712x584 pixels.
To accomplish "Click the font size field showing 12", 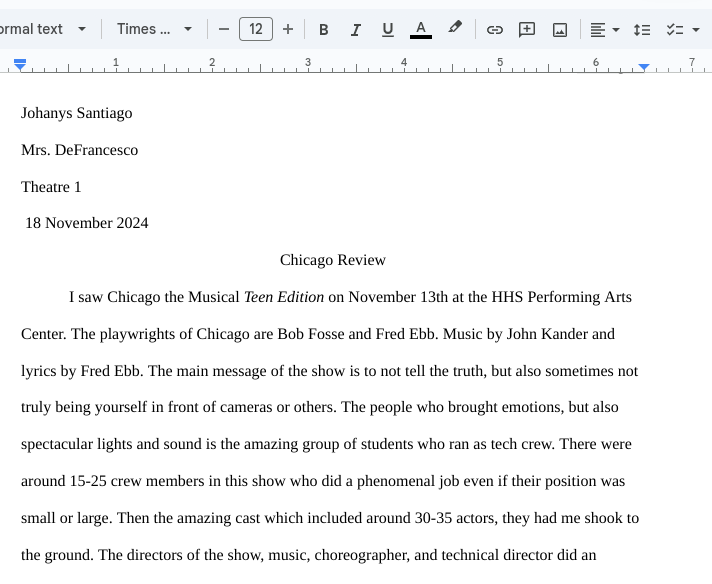I will 256,30.
